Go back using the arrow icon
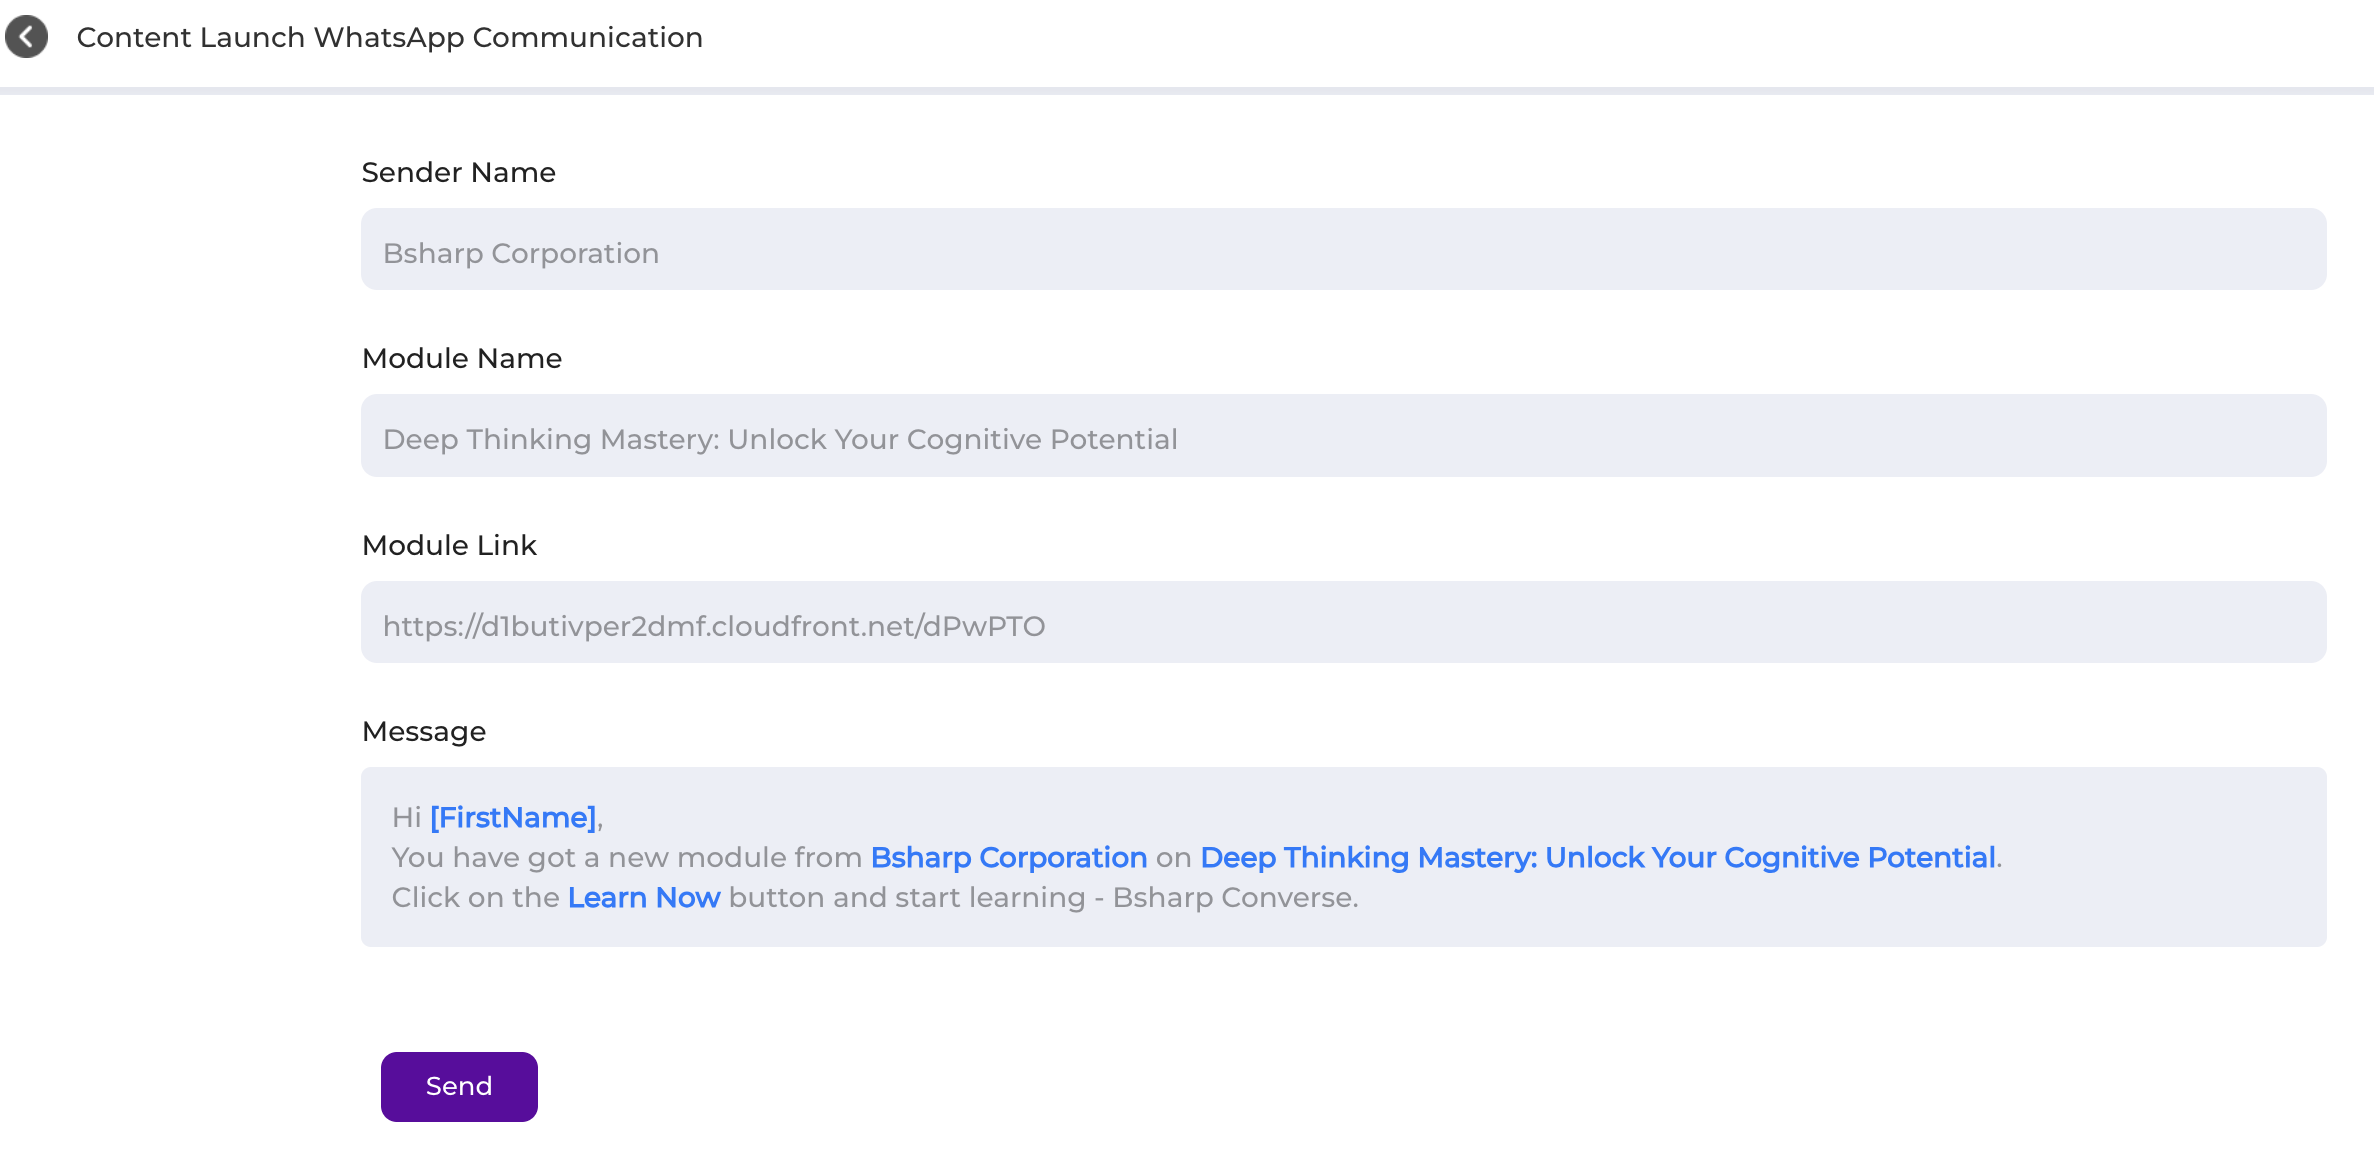Screen dimensions: 2374x1162 [26, 37]
